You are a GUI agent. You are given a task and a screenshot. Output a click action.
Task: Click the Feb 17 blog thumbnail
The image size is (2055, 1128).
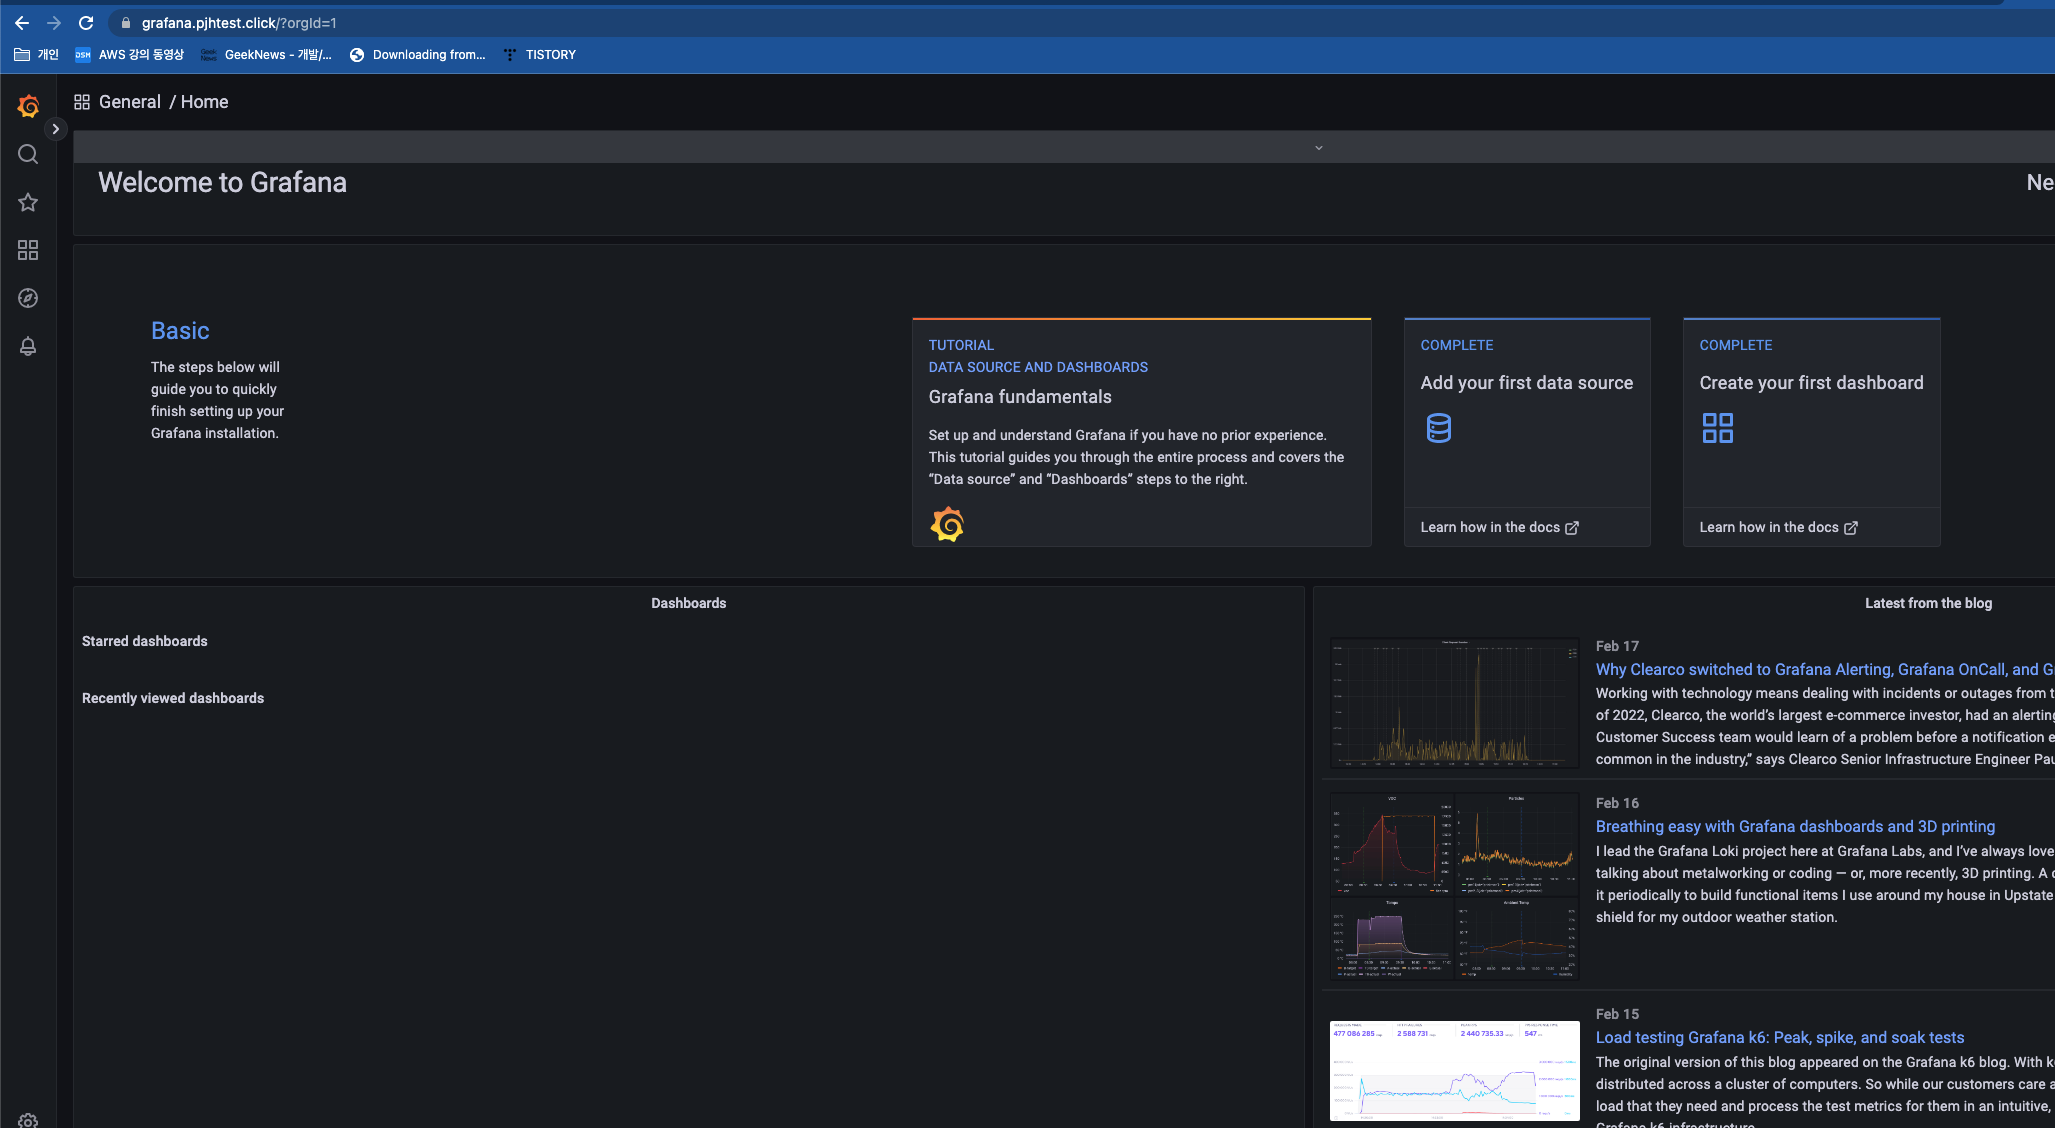pyautogui.click(x=1454, y=703)
